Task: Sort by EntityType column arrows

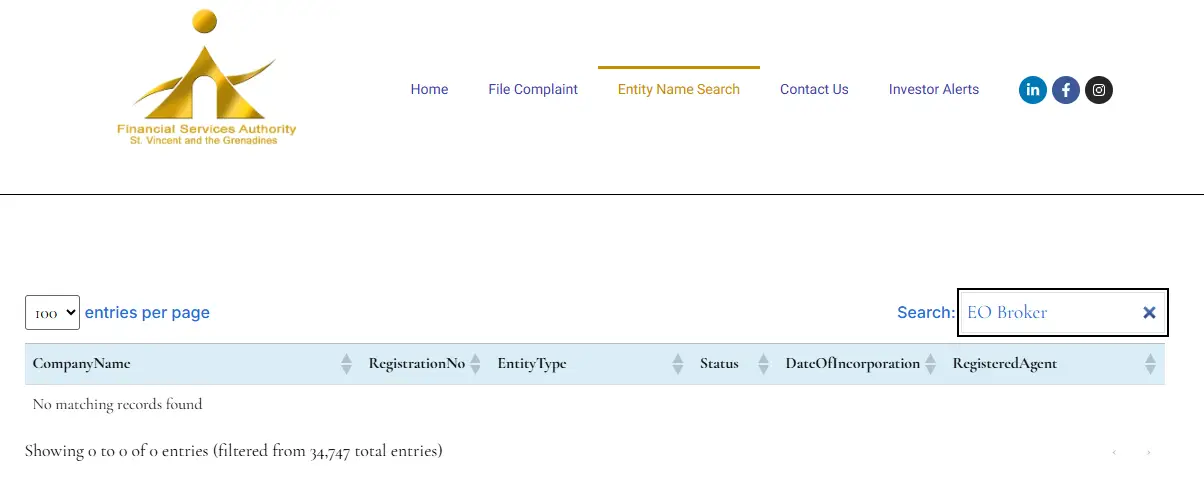Action: tap(677, 364)
